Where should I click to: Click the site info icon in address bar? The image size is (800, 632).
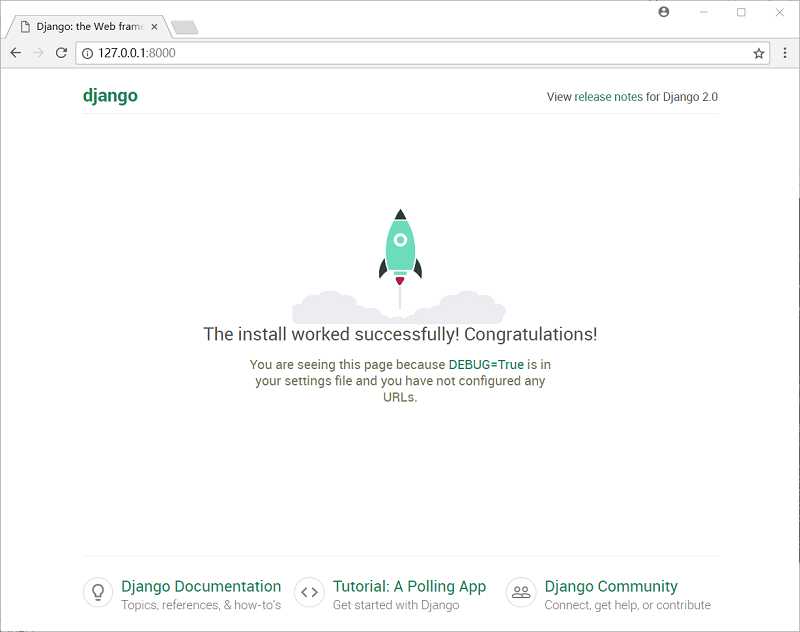point(88,53)
